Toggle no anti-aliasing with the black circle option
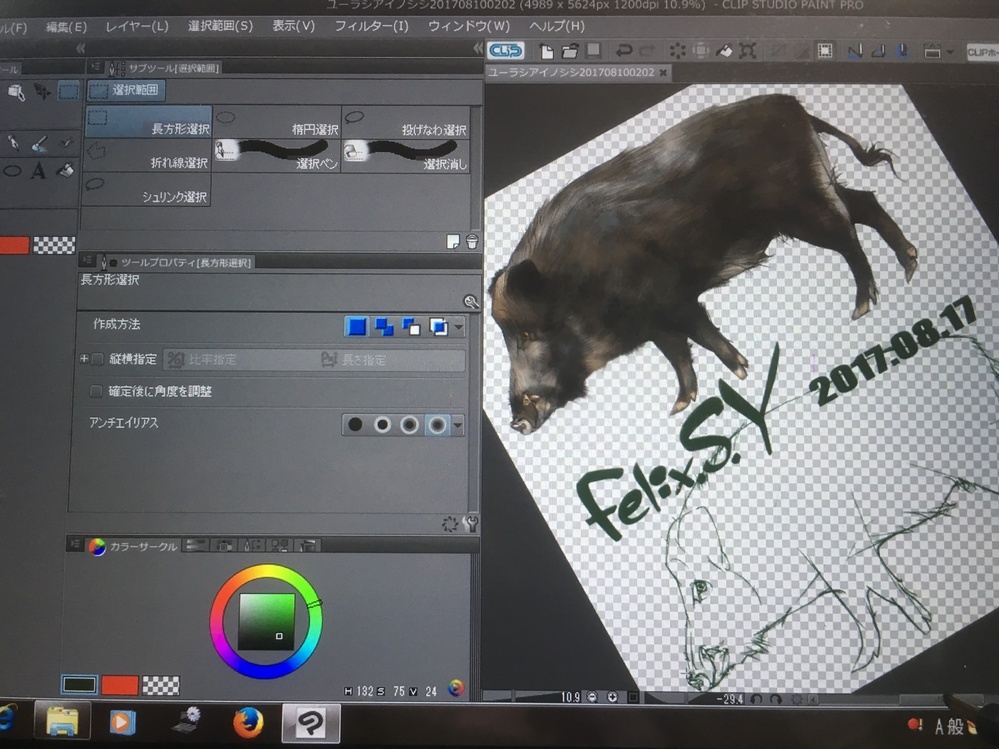This screenshot has width=999, height=749. (x=356, y=424)
